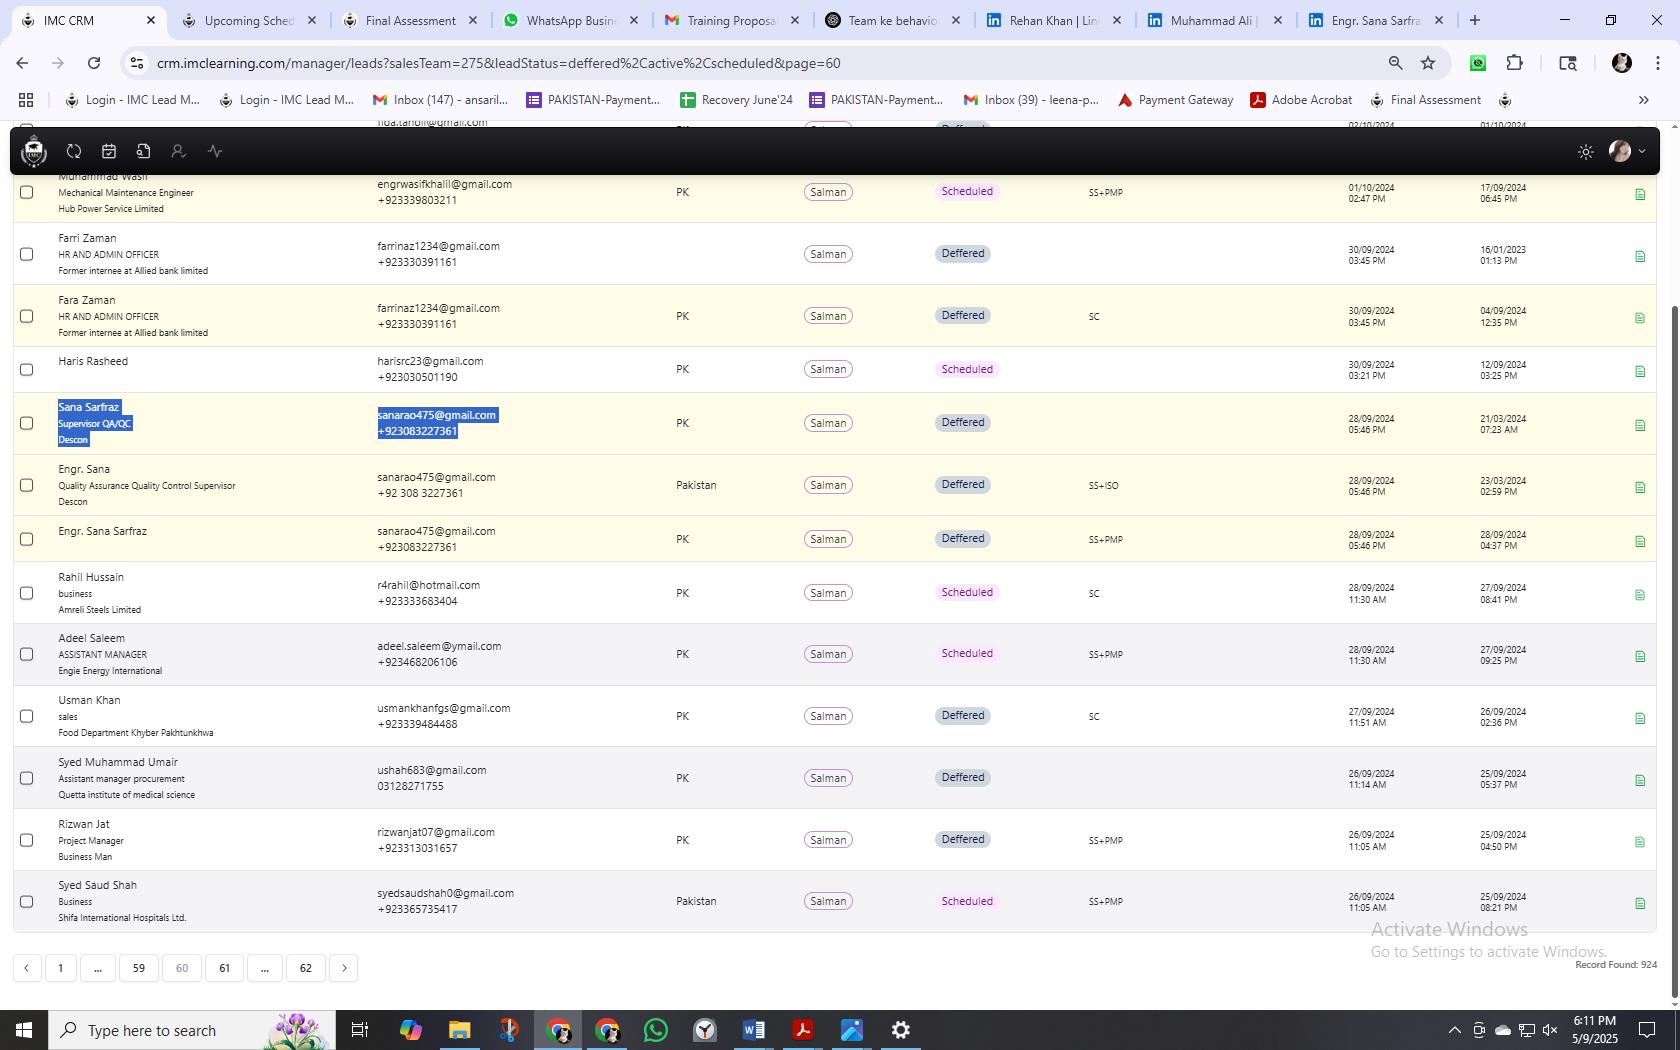
Task: Open Settings gear from the taskbar
Action: (901, 1030)
